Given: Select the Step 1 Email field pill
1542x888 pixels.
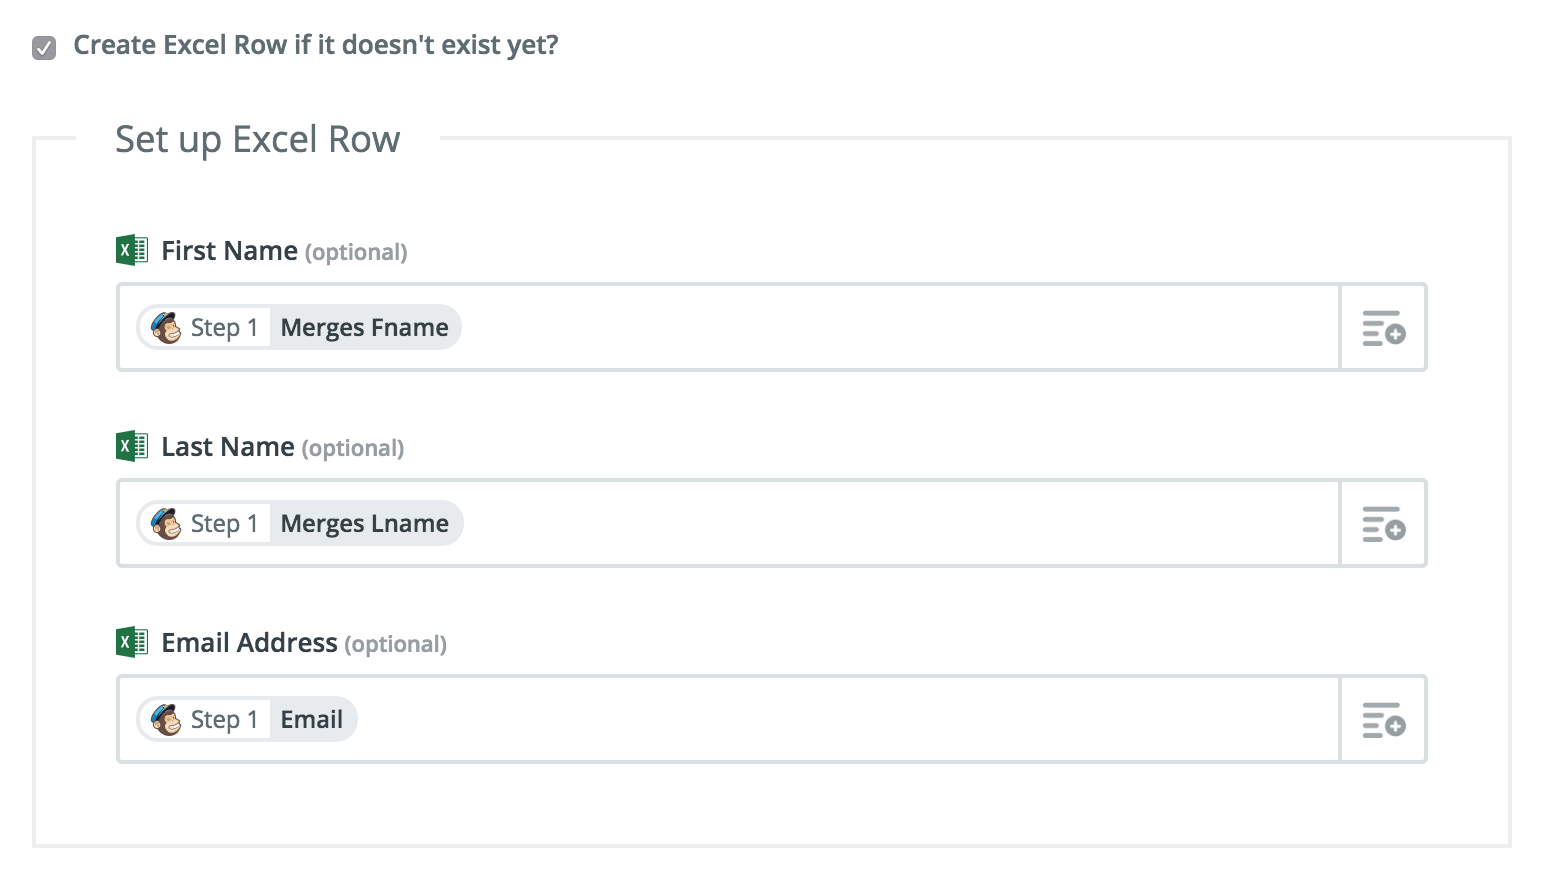Looking at the screenshot, I should [x=247, y=719].
